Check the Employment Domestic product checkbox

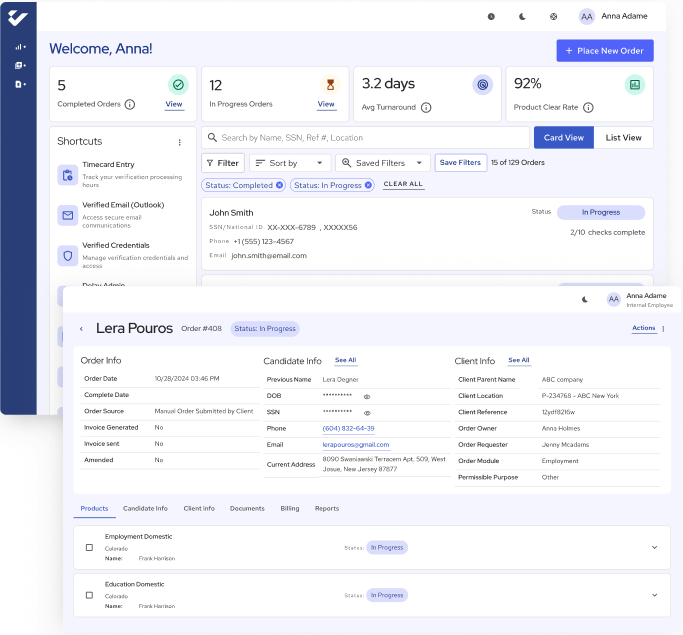point(89,547)
